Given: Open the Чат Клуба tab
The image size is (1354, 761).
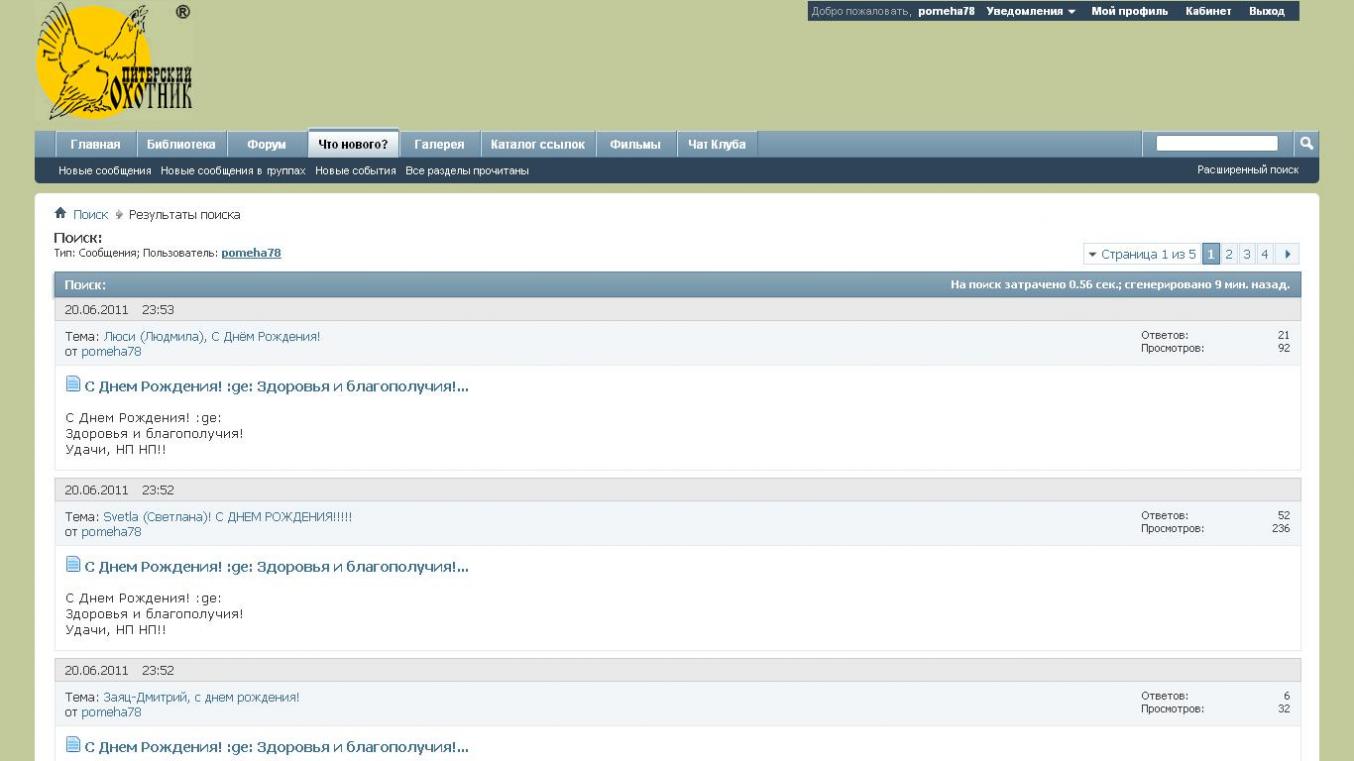Looking at the screenshot, I should point(716,145).
